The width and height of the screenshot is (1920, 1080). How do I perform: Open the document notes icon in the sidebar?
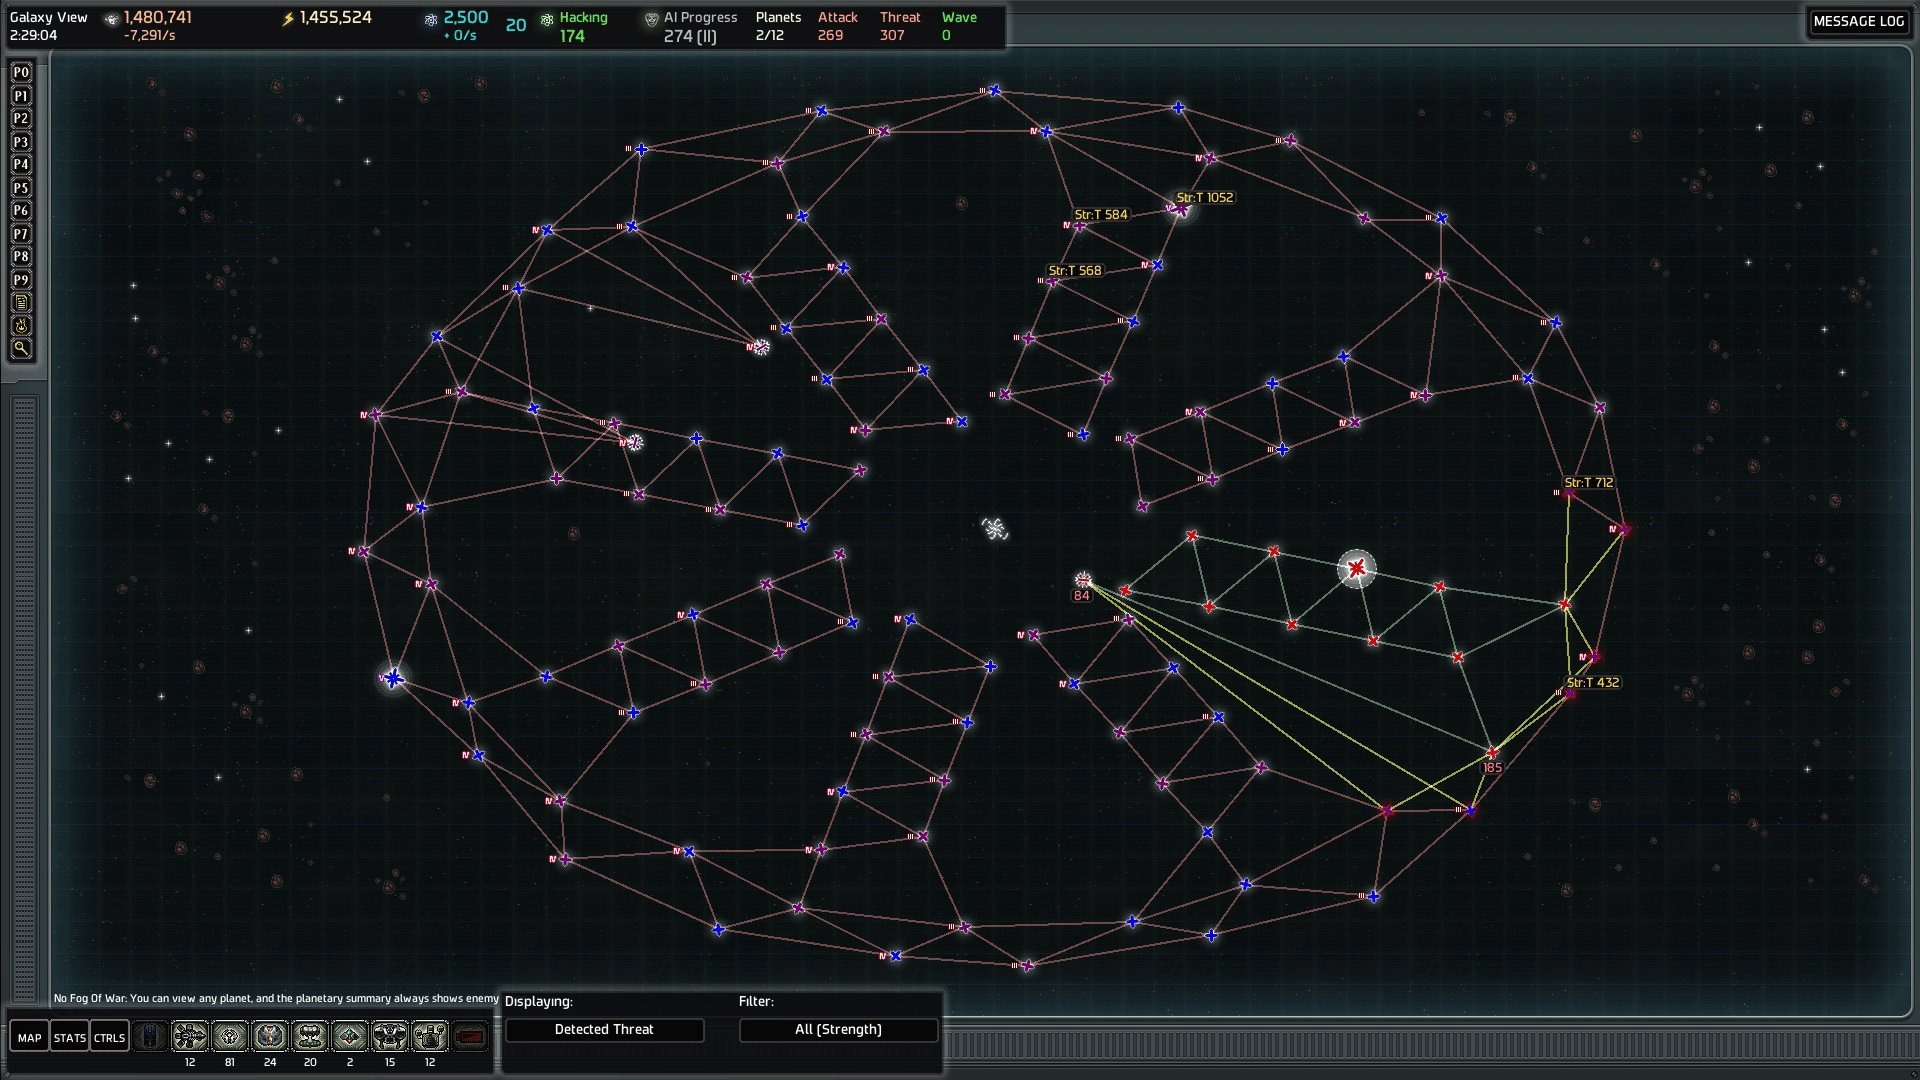[x=21, y=303]
